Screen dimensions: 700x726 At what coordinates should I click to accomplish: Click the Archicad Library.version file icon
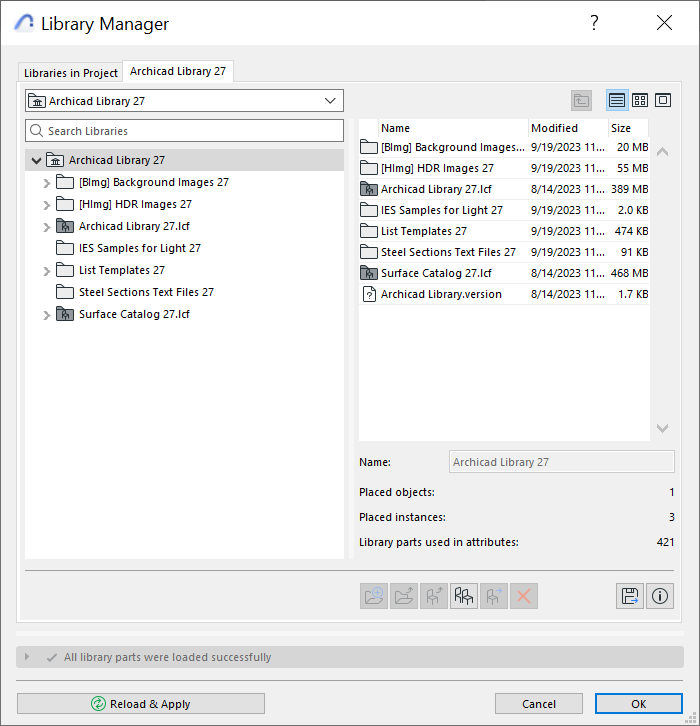coord(369,294)
